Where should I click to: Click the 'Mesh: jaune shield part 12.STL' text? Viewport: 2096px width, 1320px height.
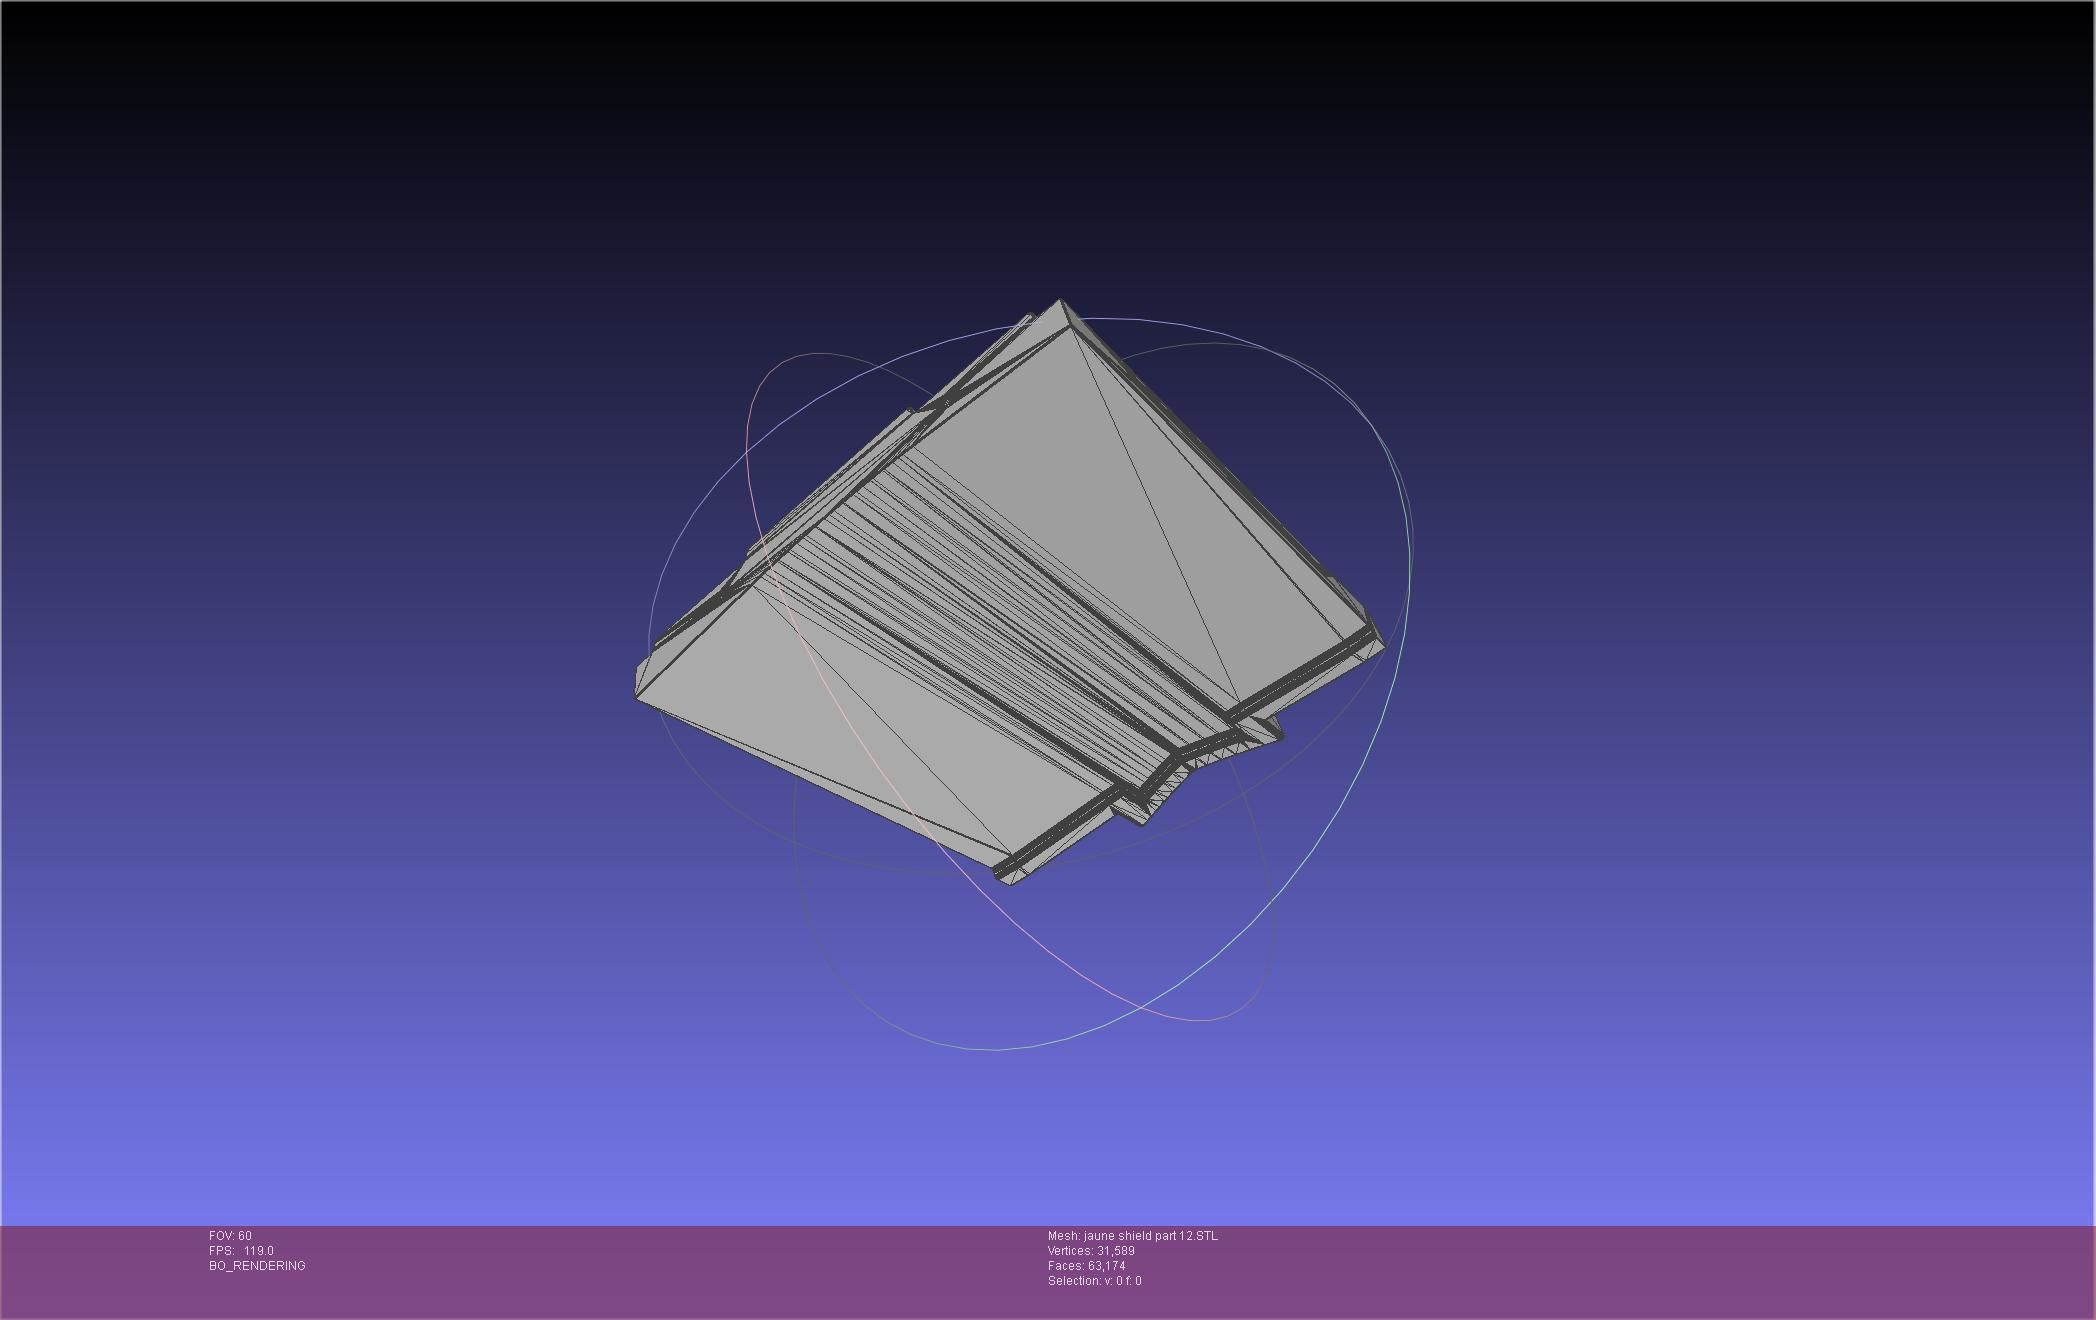pyautogui.click(x=1133, y=1236)
